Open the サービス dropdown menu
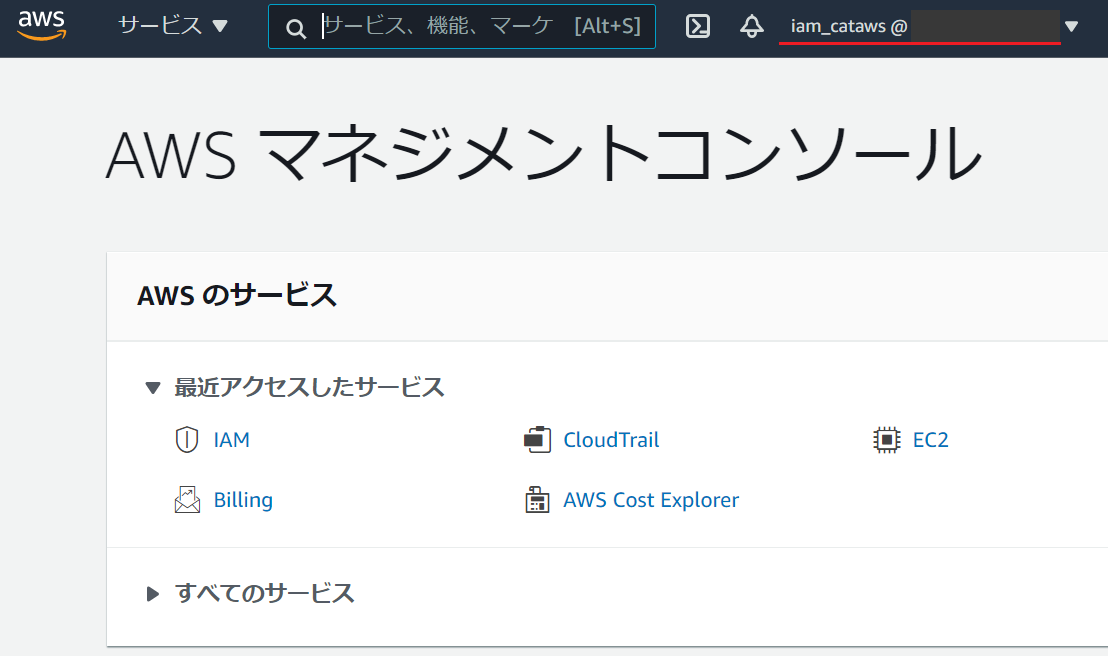1108x656 pixels. pos(172,26)
